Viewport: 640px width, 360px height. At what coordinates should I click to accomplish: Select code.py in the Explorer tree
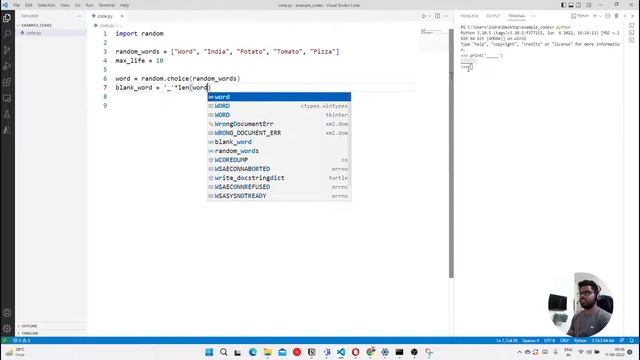click(33, 33)
